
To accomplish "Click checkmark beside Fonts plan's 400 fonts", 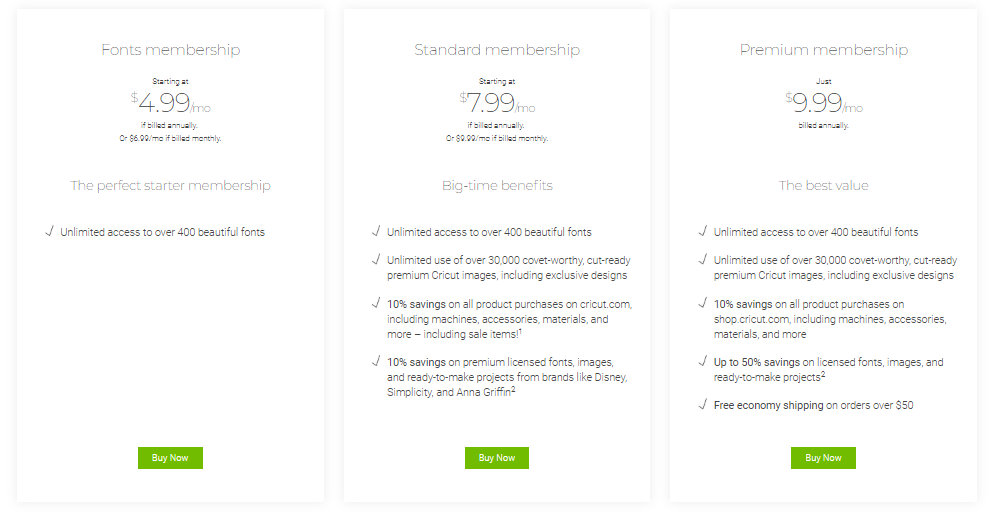I will (49, 231).
